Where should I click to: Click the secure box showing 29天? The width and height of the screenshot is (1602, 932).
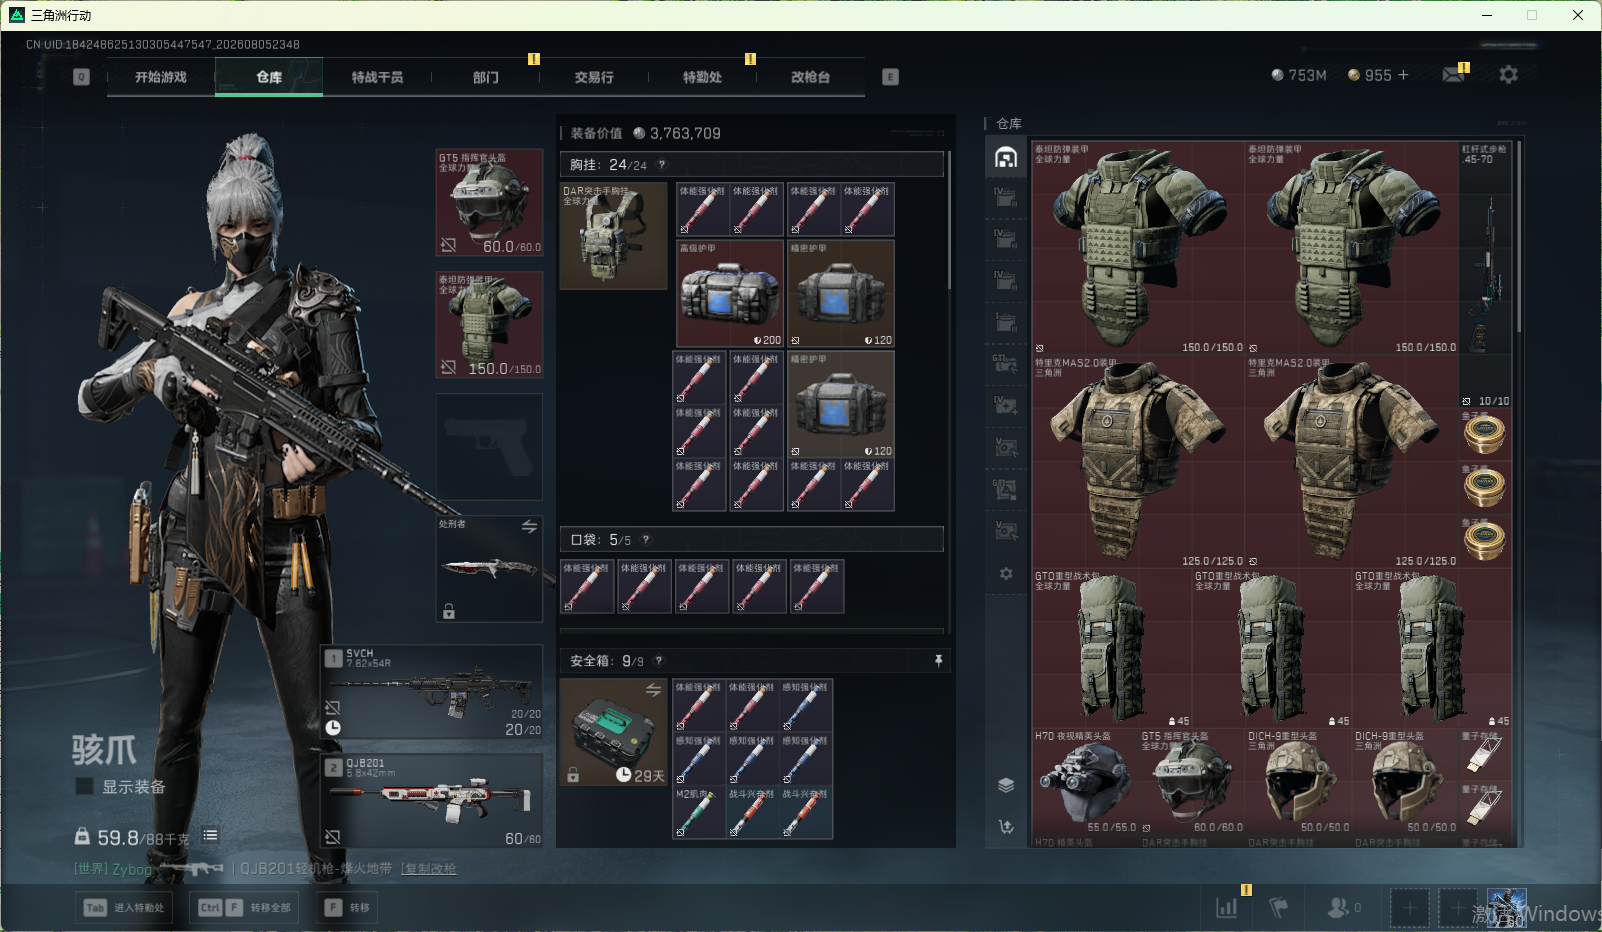(613, 732)
